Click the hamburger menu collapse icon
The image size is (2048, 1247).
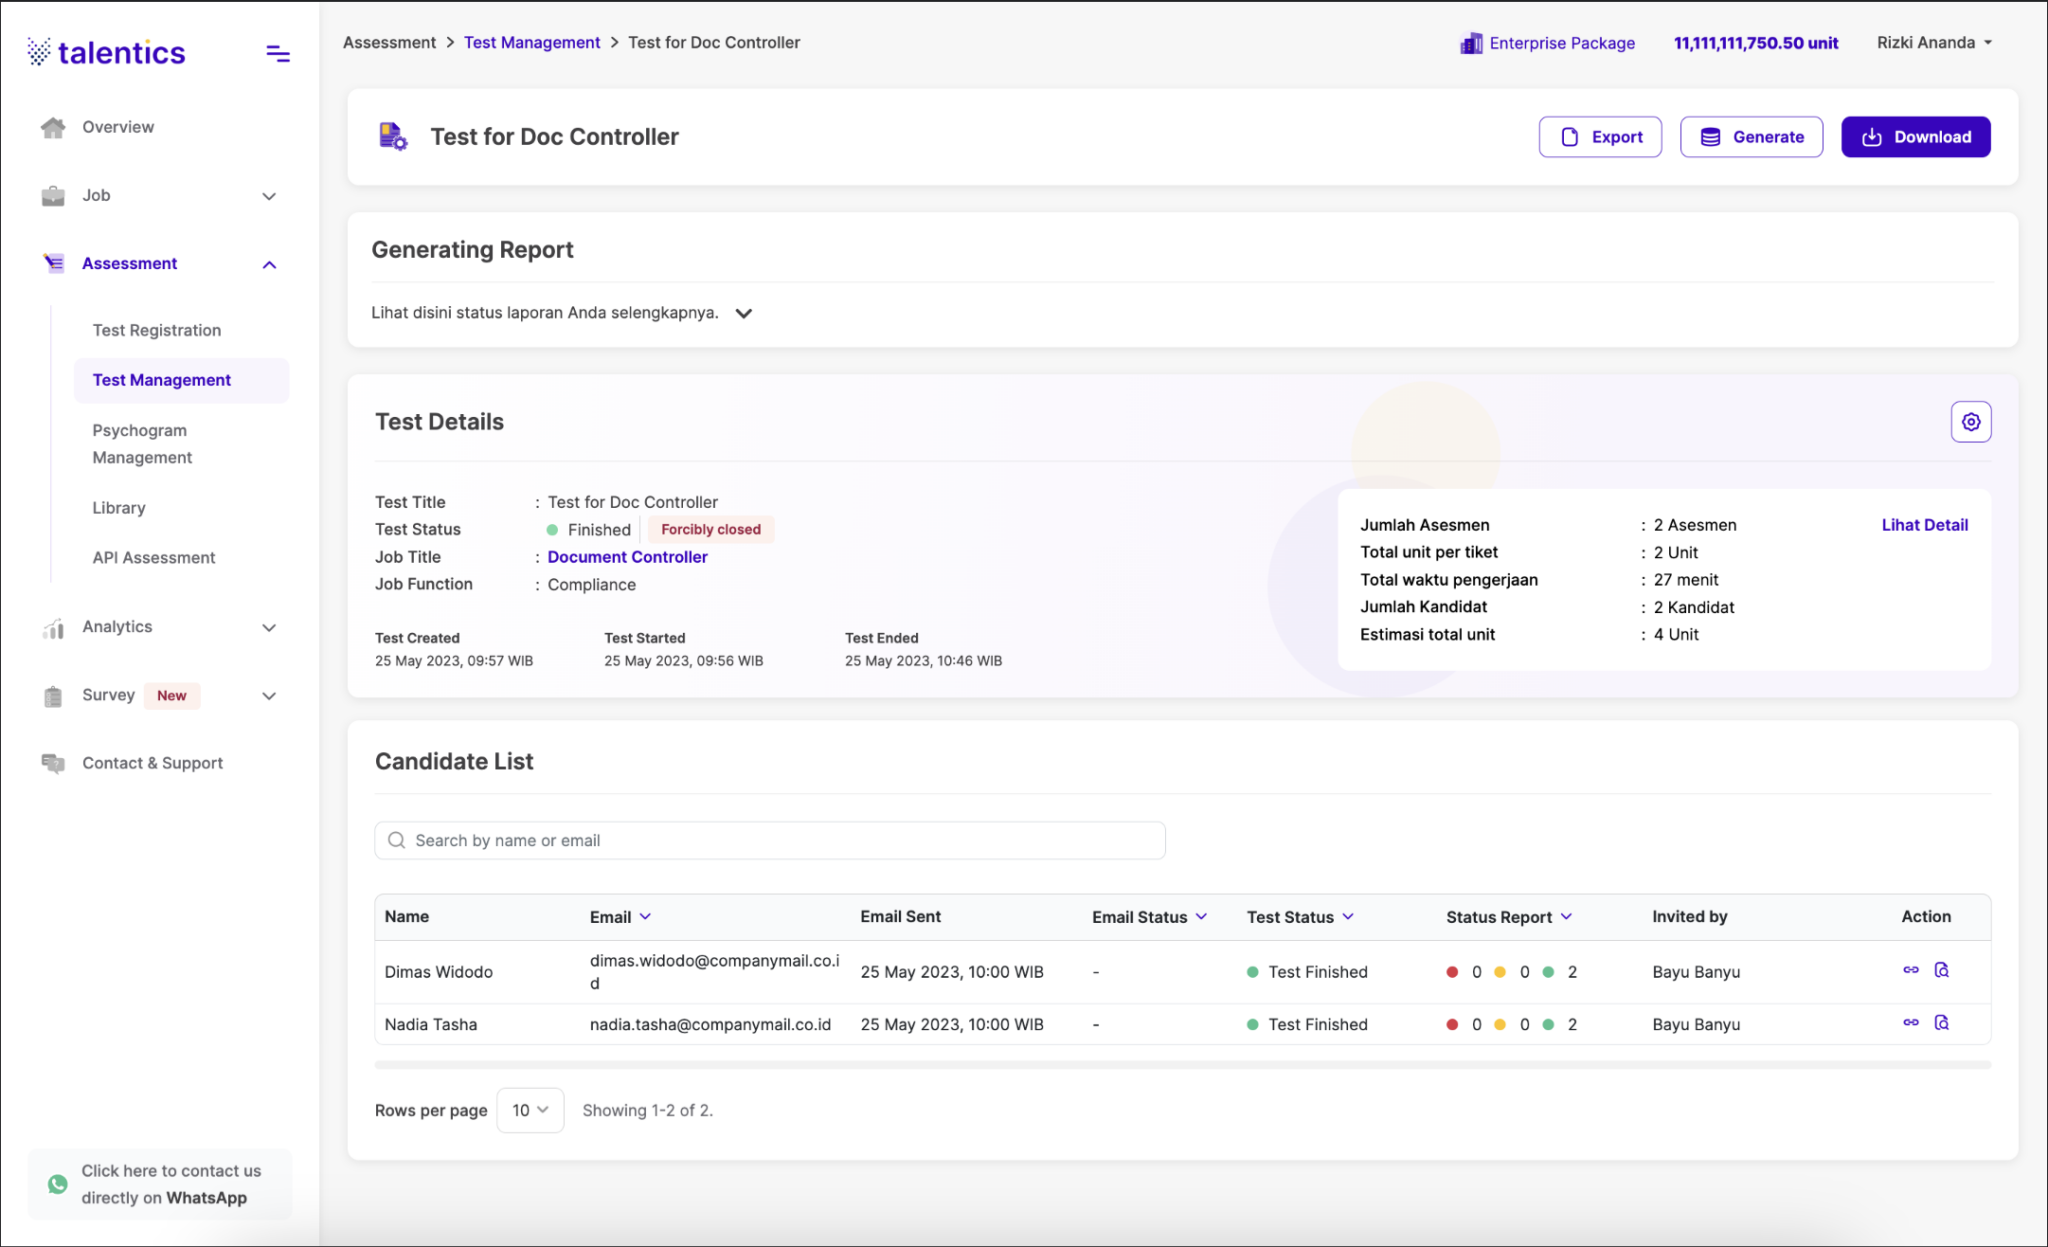pos(278,54)
